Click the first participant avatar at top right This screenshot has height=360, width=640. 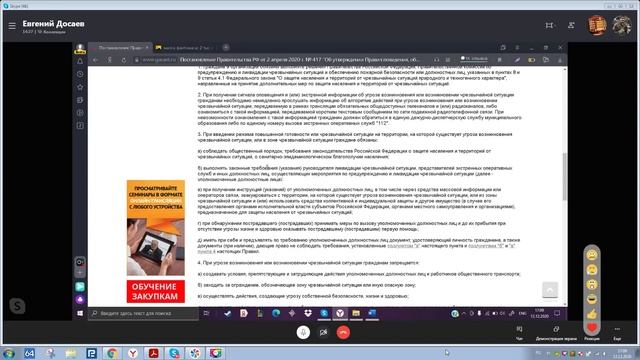click(597, 25)
